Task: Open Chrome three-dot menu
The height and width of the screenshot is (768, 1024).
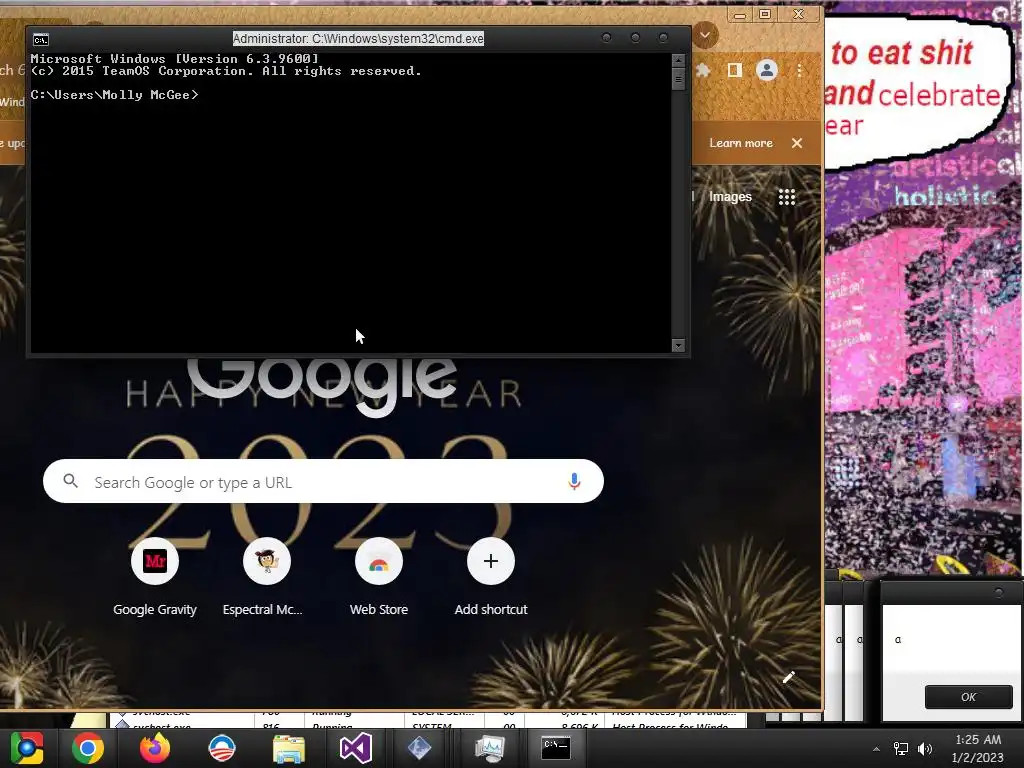Action: [x=799, y=70]
